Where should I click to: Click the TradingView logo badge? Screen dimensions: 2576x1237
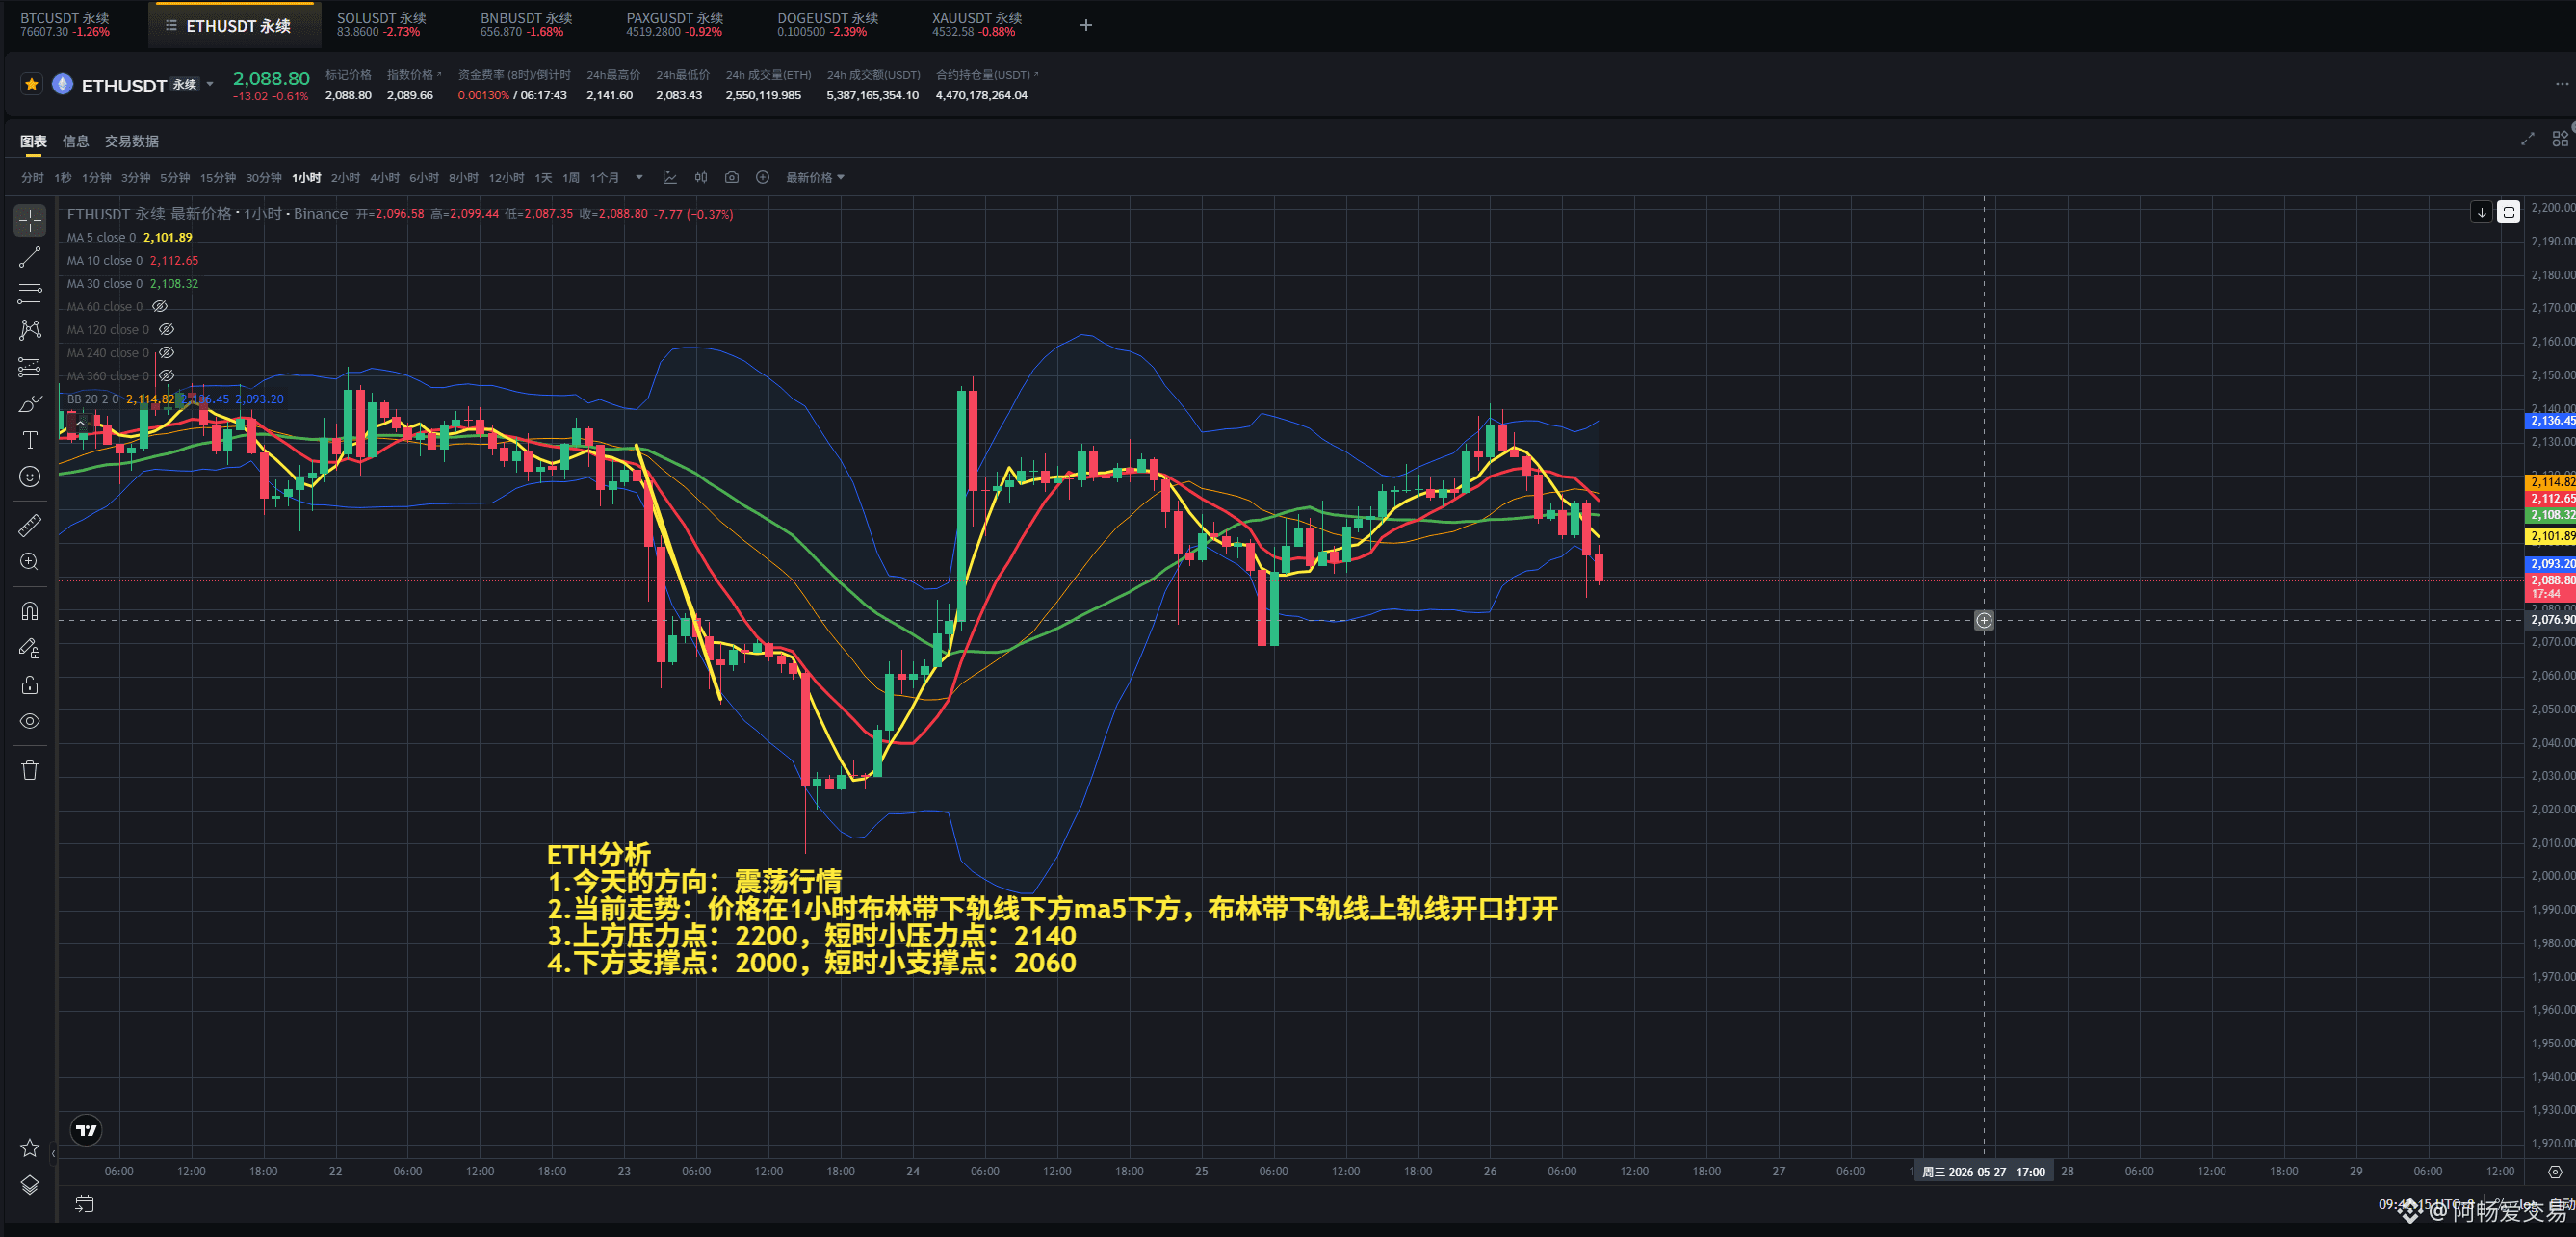tap(87, 1130)
